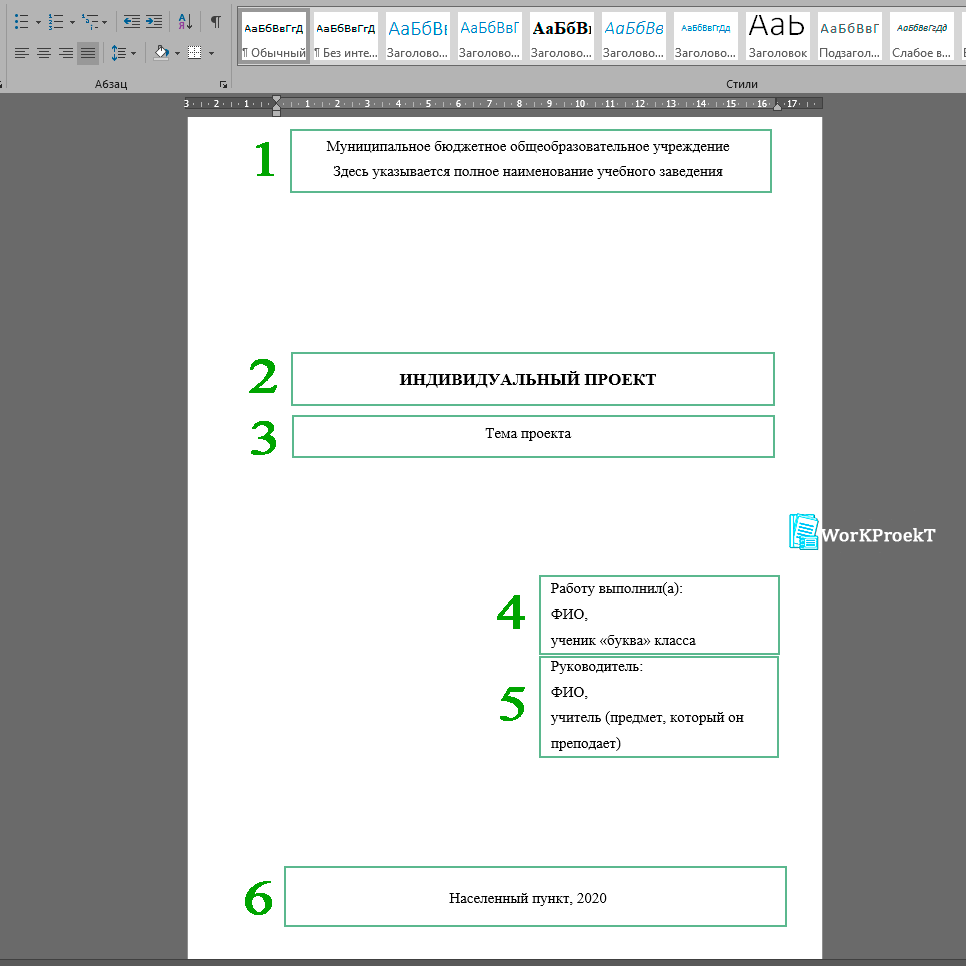Toggle the show paragraph marks button
This screenshot has width=966, height=966.
coord(215,21)
